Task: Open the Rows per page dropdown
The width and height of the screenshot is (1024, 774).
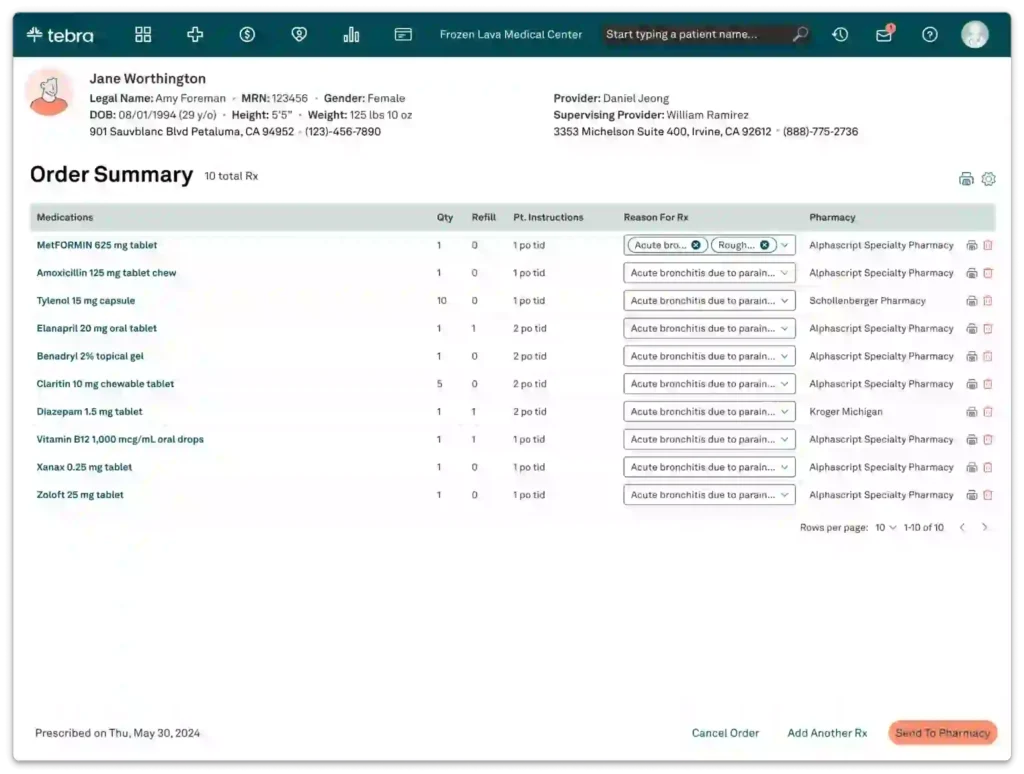Action: coord(884,527)
